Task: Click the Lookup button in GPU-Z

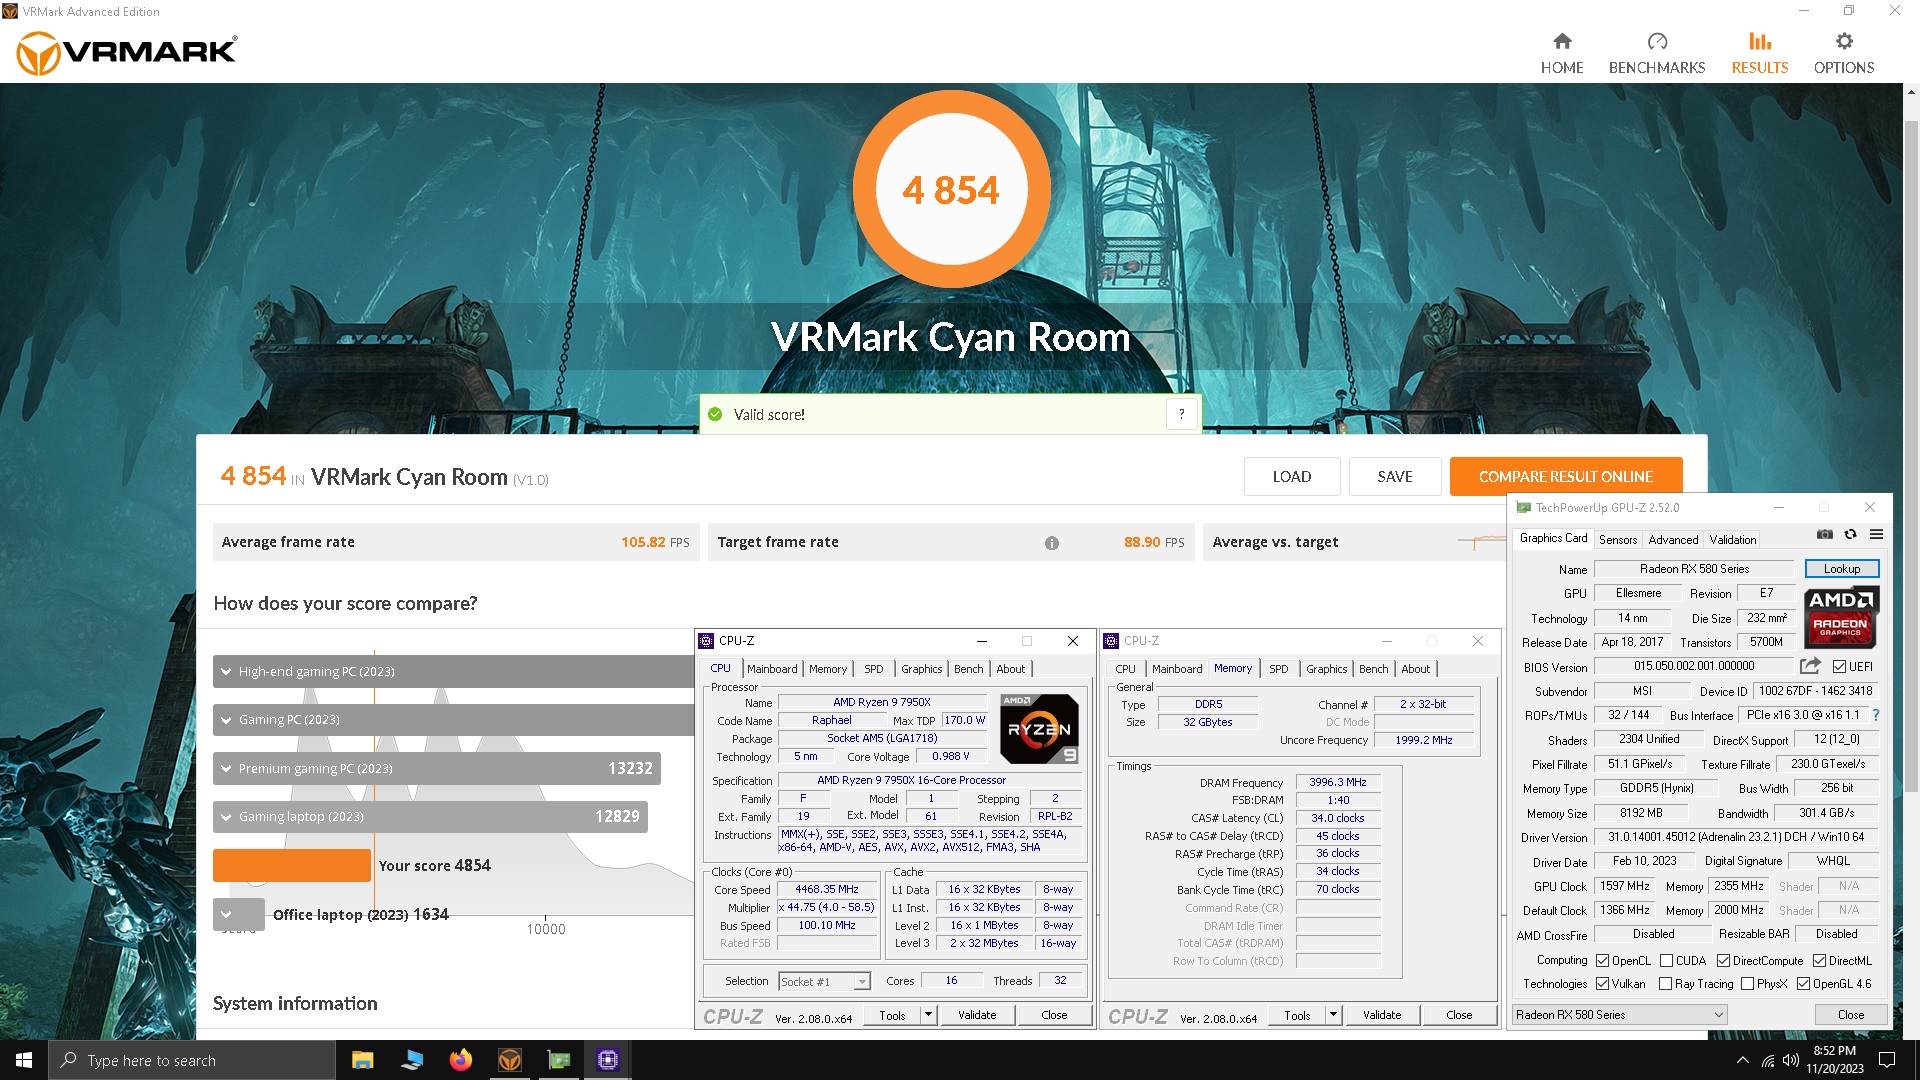Action: click(x=1841, y=569)
